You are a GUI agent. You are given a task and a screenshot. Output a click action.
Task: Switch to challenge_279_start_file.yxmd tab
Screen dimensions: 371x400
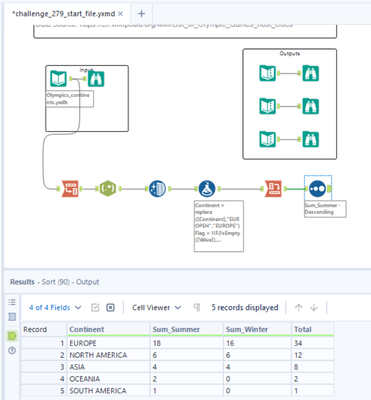[63, 14]
